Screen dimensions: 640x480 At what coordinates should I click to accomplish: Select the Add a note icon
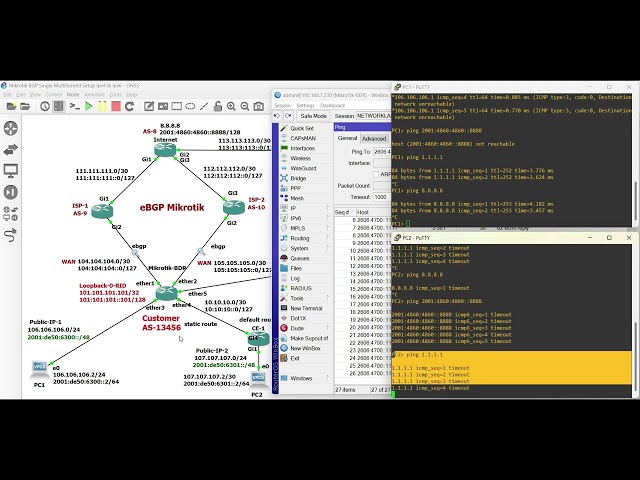click(149, 107)
